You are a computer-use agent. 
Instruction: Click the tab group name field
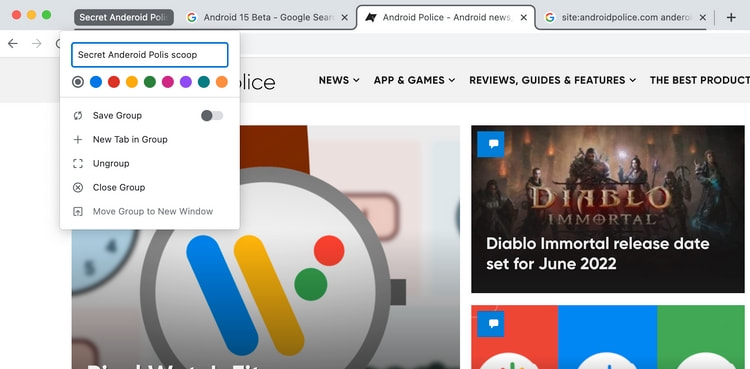(150, 55)
